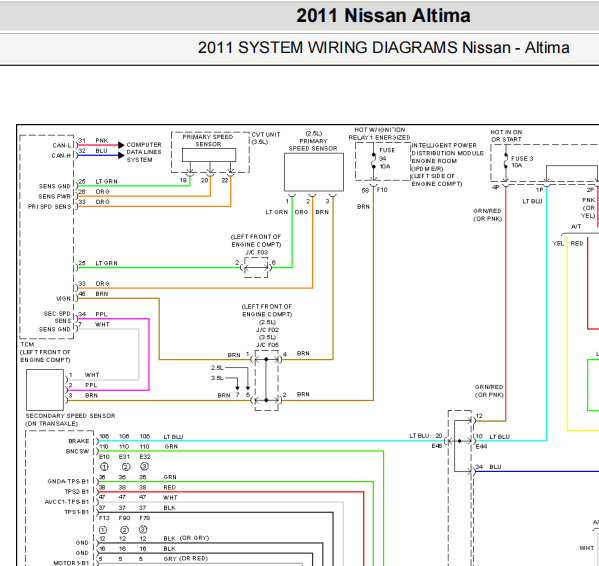Click the 'GRY (OR RED)' wire label
Screen dimensions: 599x566
click(x=186, y=559)
